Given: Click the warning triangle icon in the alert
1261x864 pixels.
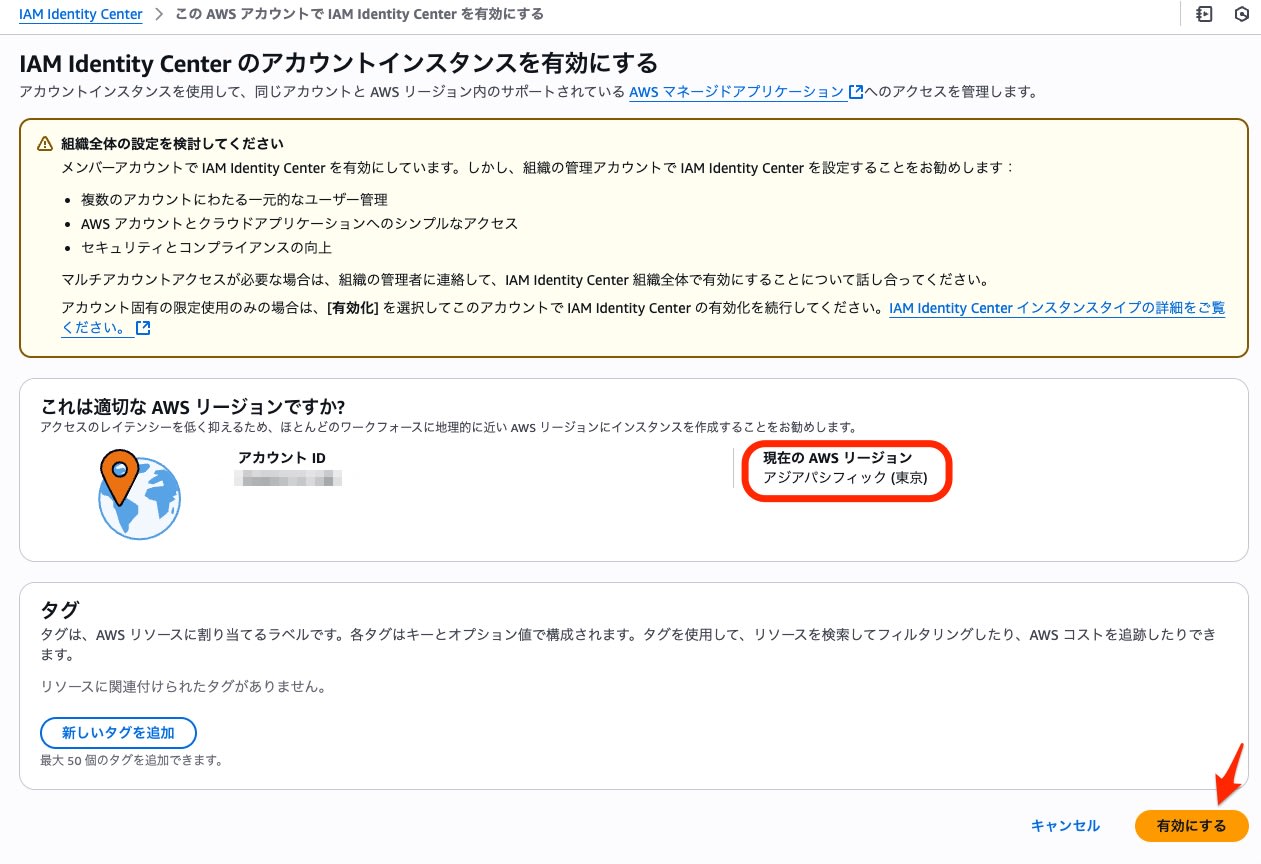Looking at the screenshot, I should [45, 144].
